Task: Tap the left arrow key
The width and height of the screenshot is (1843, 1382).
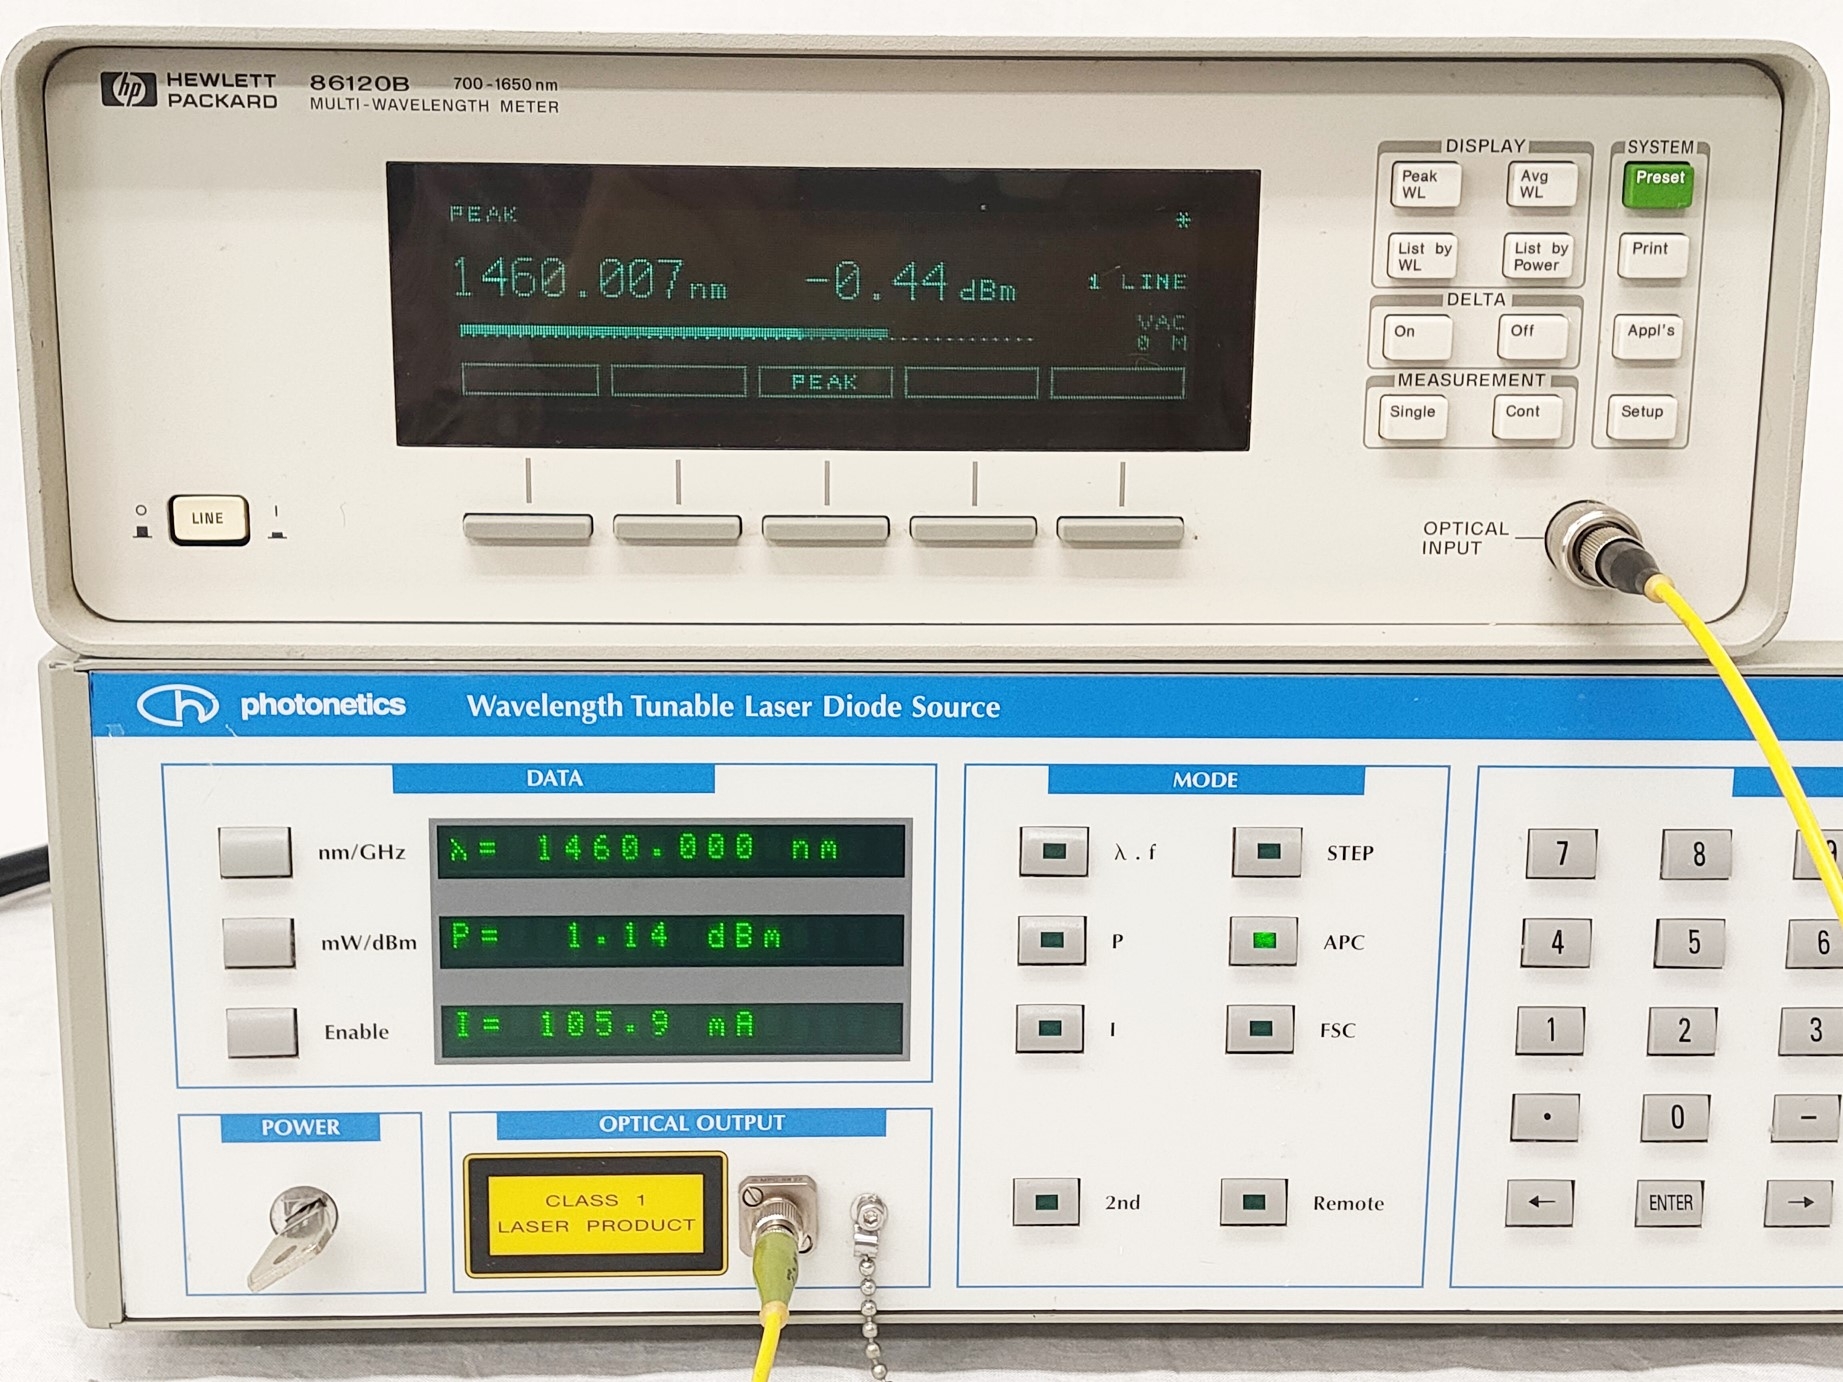Action: point(1540,1203)
